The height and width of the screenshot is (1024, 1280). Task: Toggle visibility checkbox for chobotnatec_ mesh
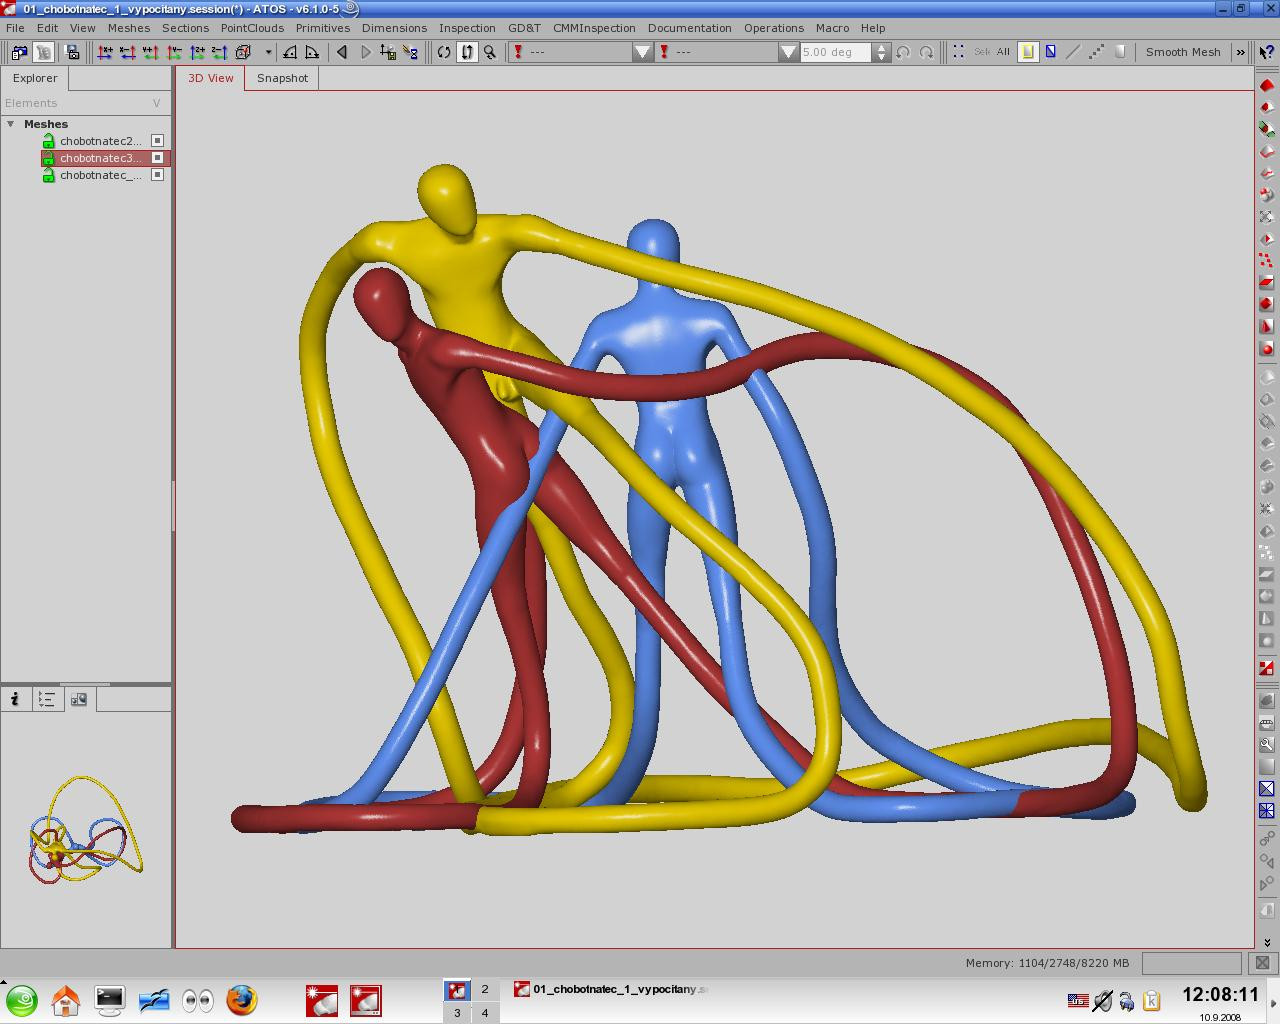(157, 175)
